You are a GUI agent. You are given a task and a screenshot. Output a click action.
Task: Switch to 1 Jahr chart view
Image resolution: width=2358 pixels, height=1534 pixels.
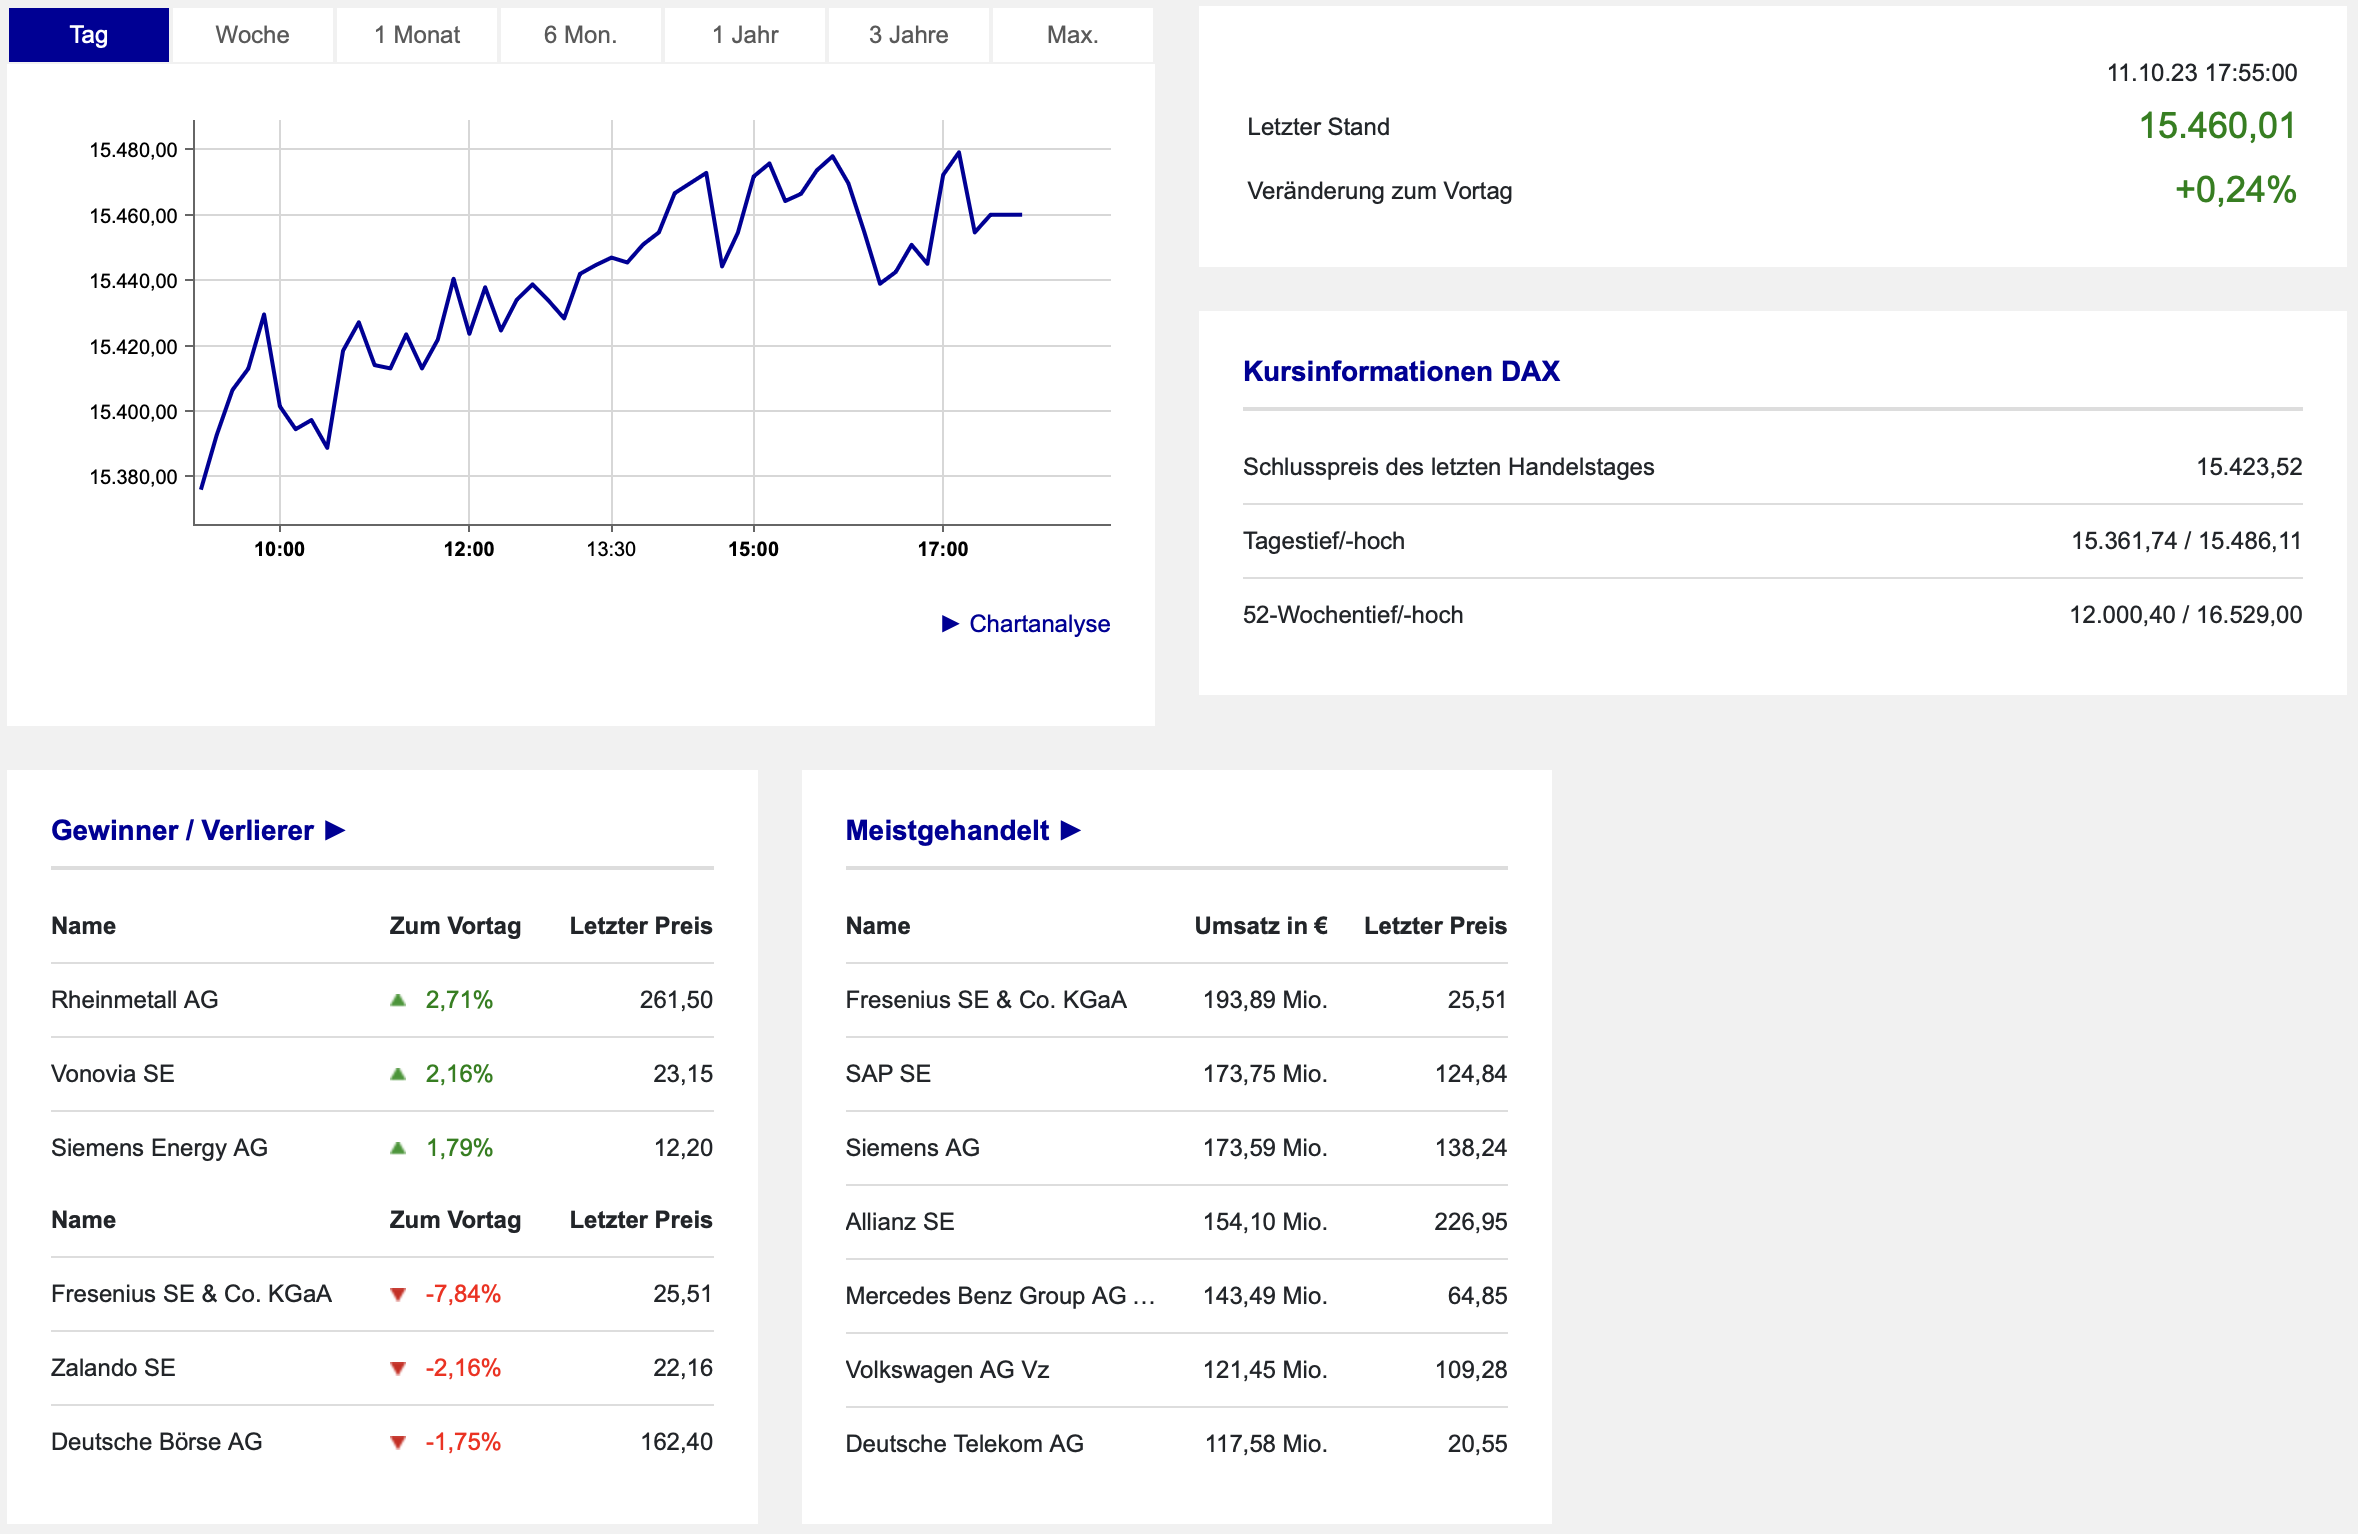[x=745, y=35]
